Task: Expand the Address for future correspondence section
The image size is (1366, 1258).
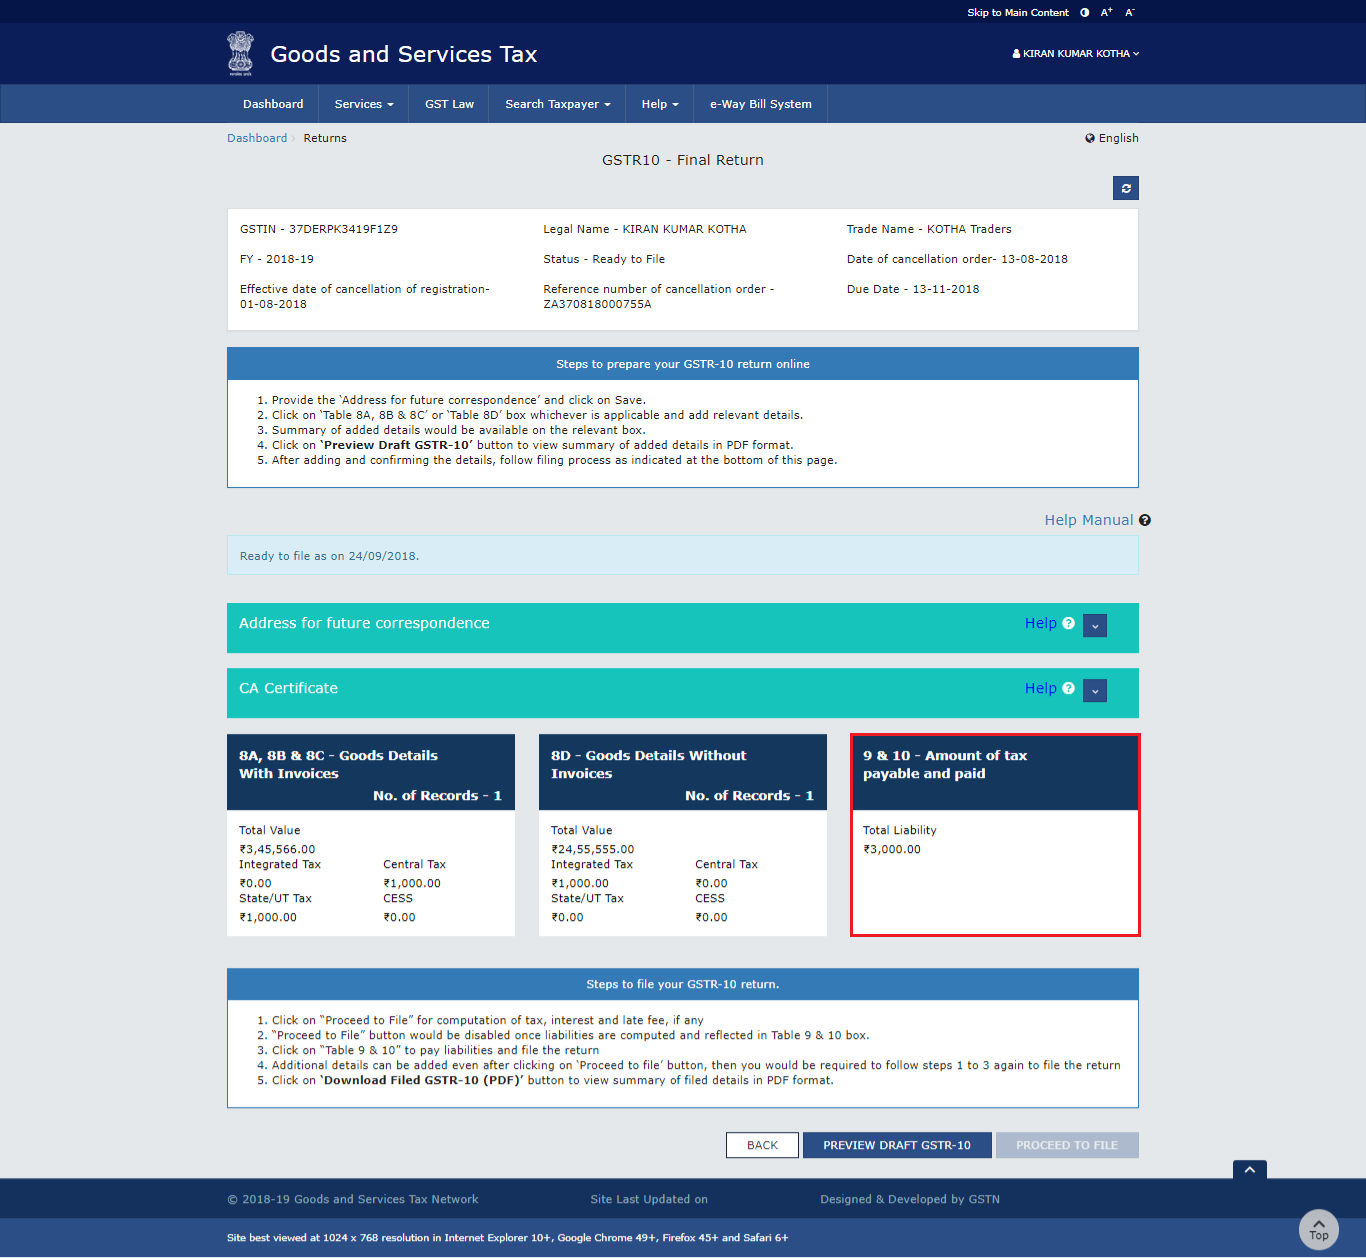Action: (1094, 625)
